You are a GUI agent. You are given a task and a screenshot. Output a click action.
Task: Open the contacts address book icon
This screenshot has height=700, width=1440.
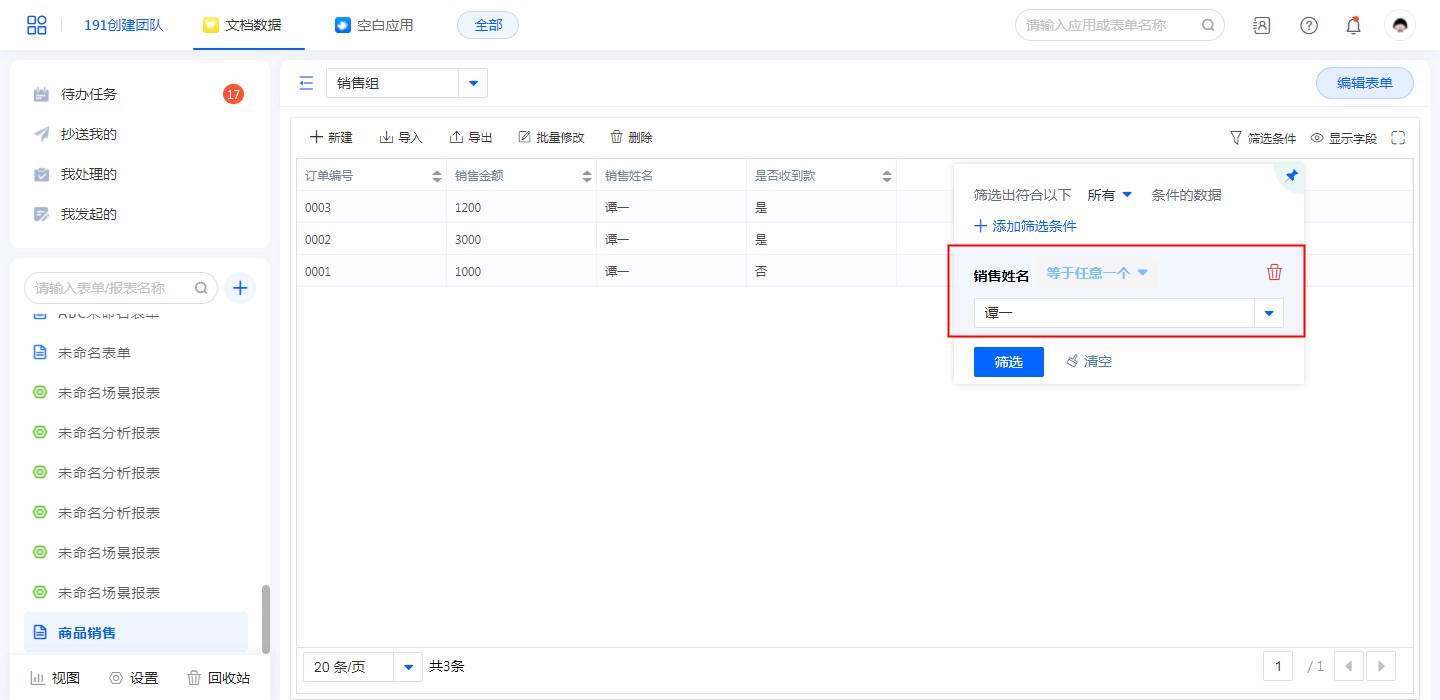[1262, 25]
